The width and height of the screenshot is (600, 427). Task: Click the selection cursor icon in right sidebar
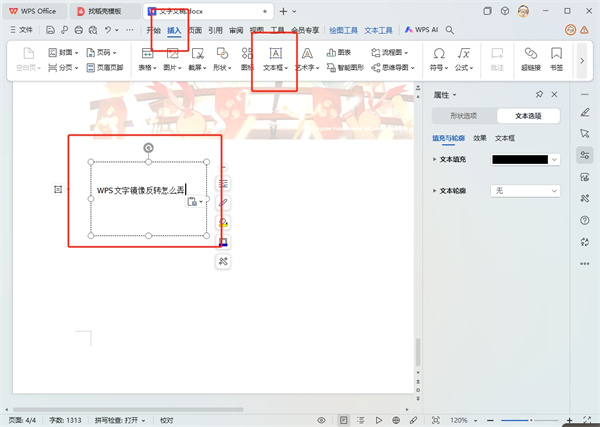[x=584, y=133]
